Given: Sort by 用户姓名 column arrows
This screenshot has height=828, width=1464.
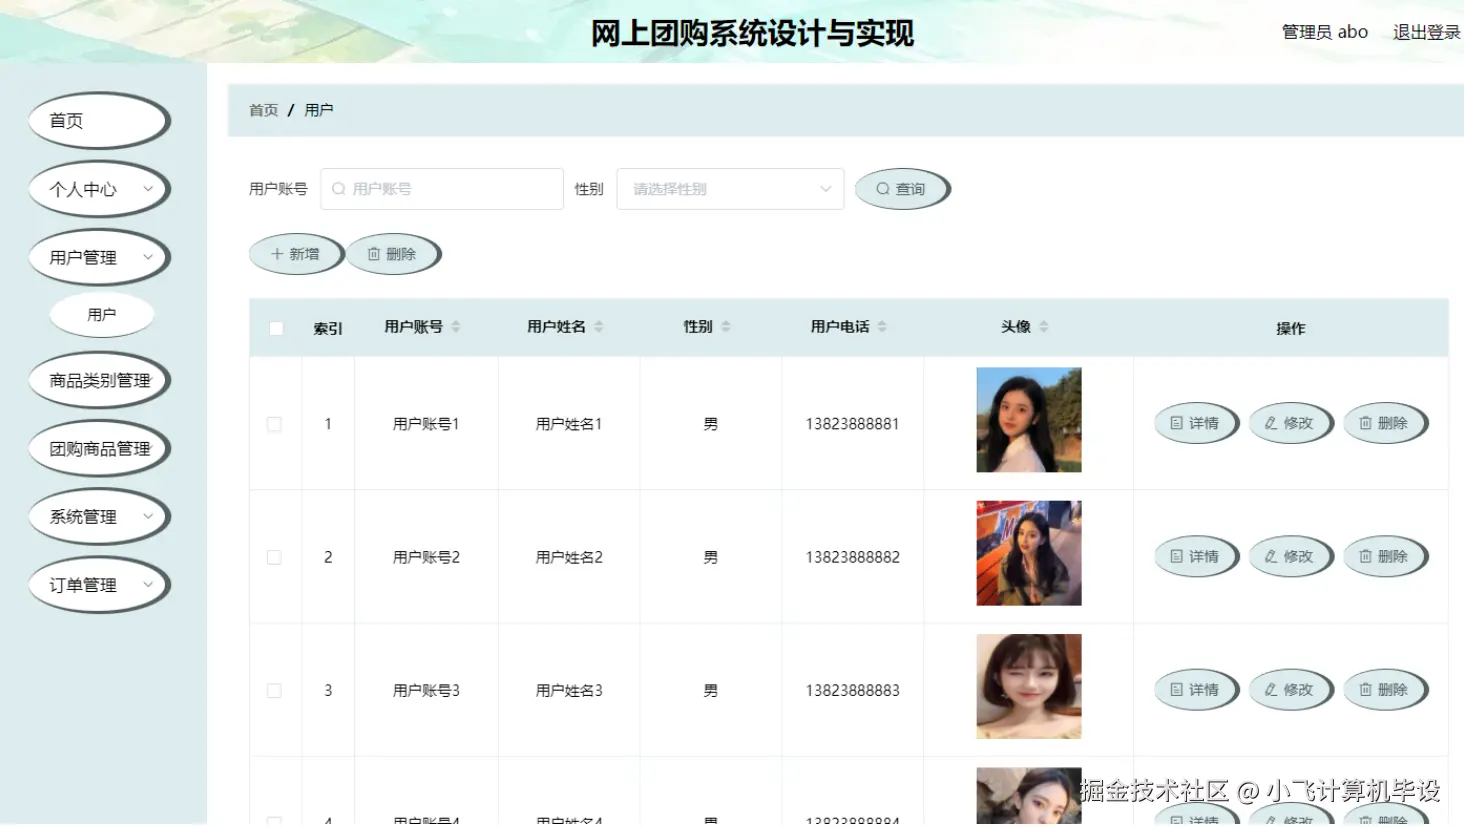Looking at the screenshot, I should click(x=599, y=327).
